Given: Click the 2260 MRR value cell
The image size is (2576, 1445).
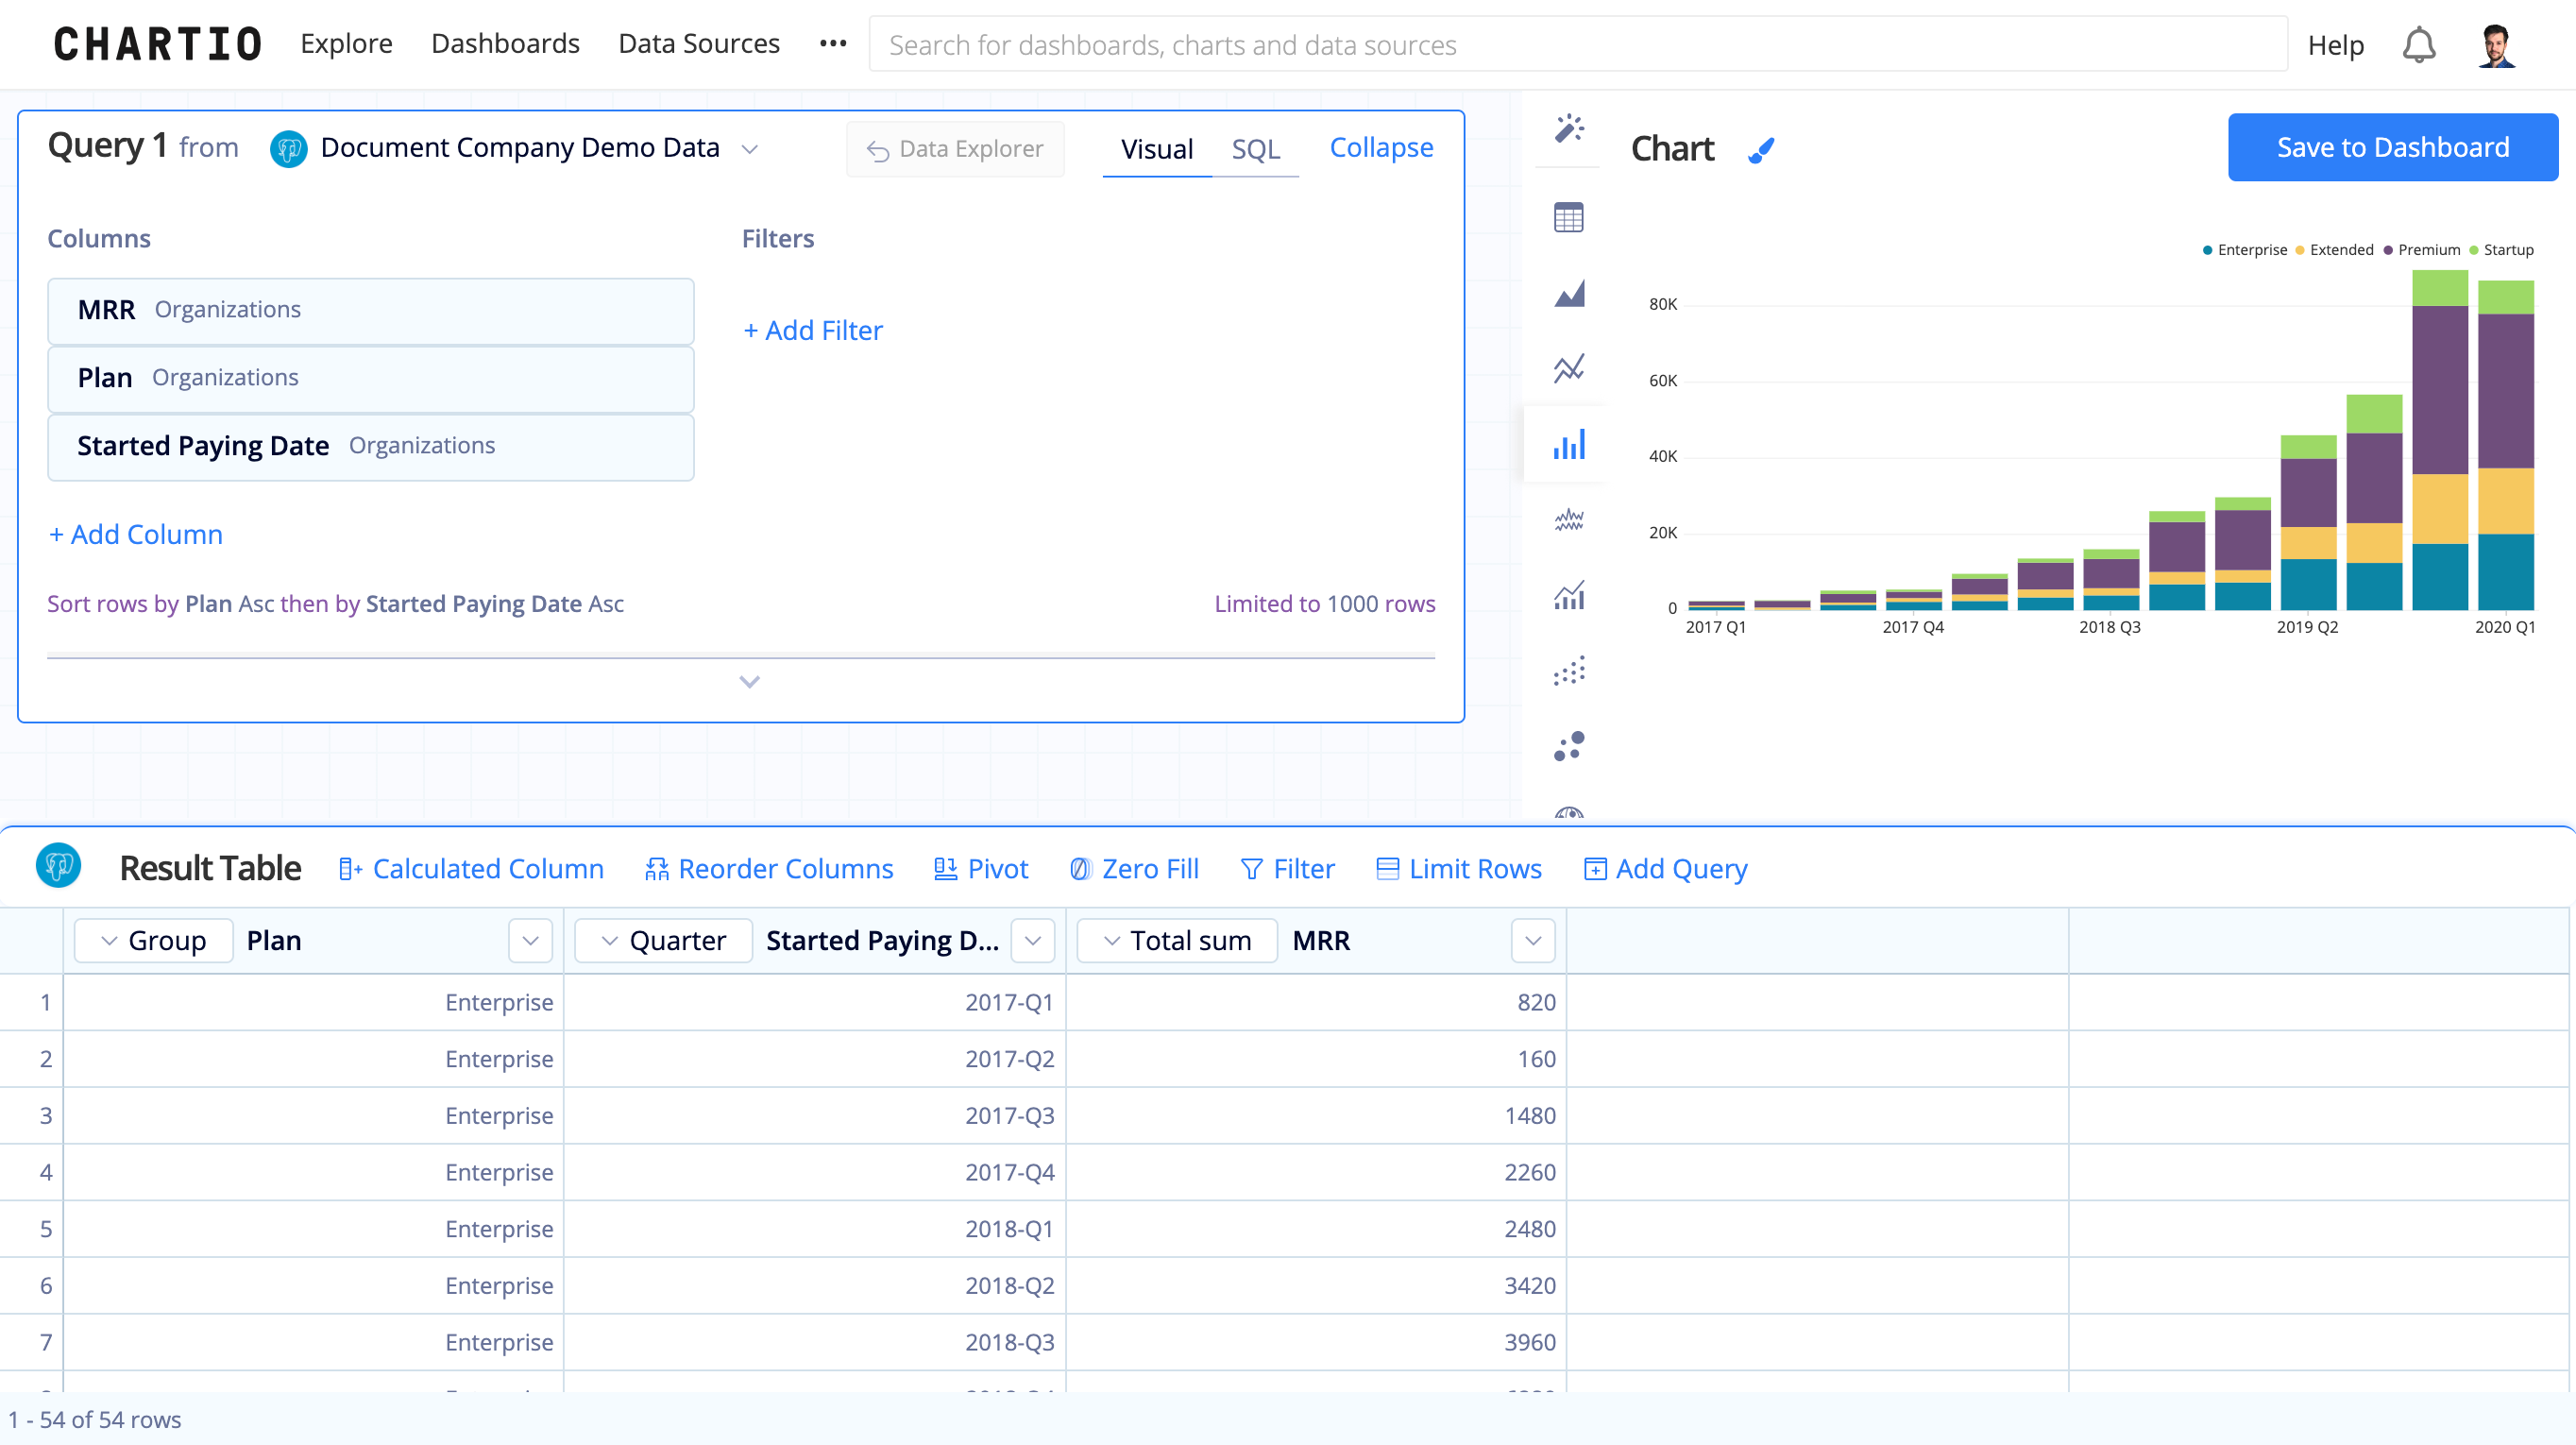Looking at the screenshot, I should 1315,1173.
